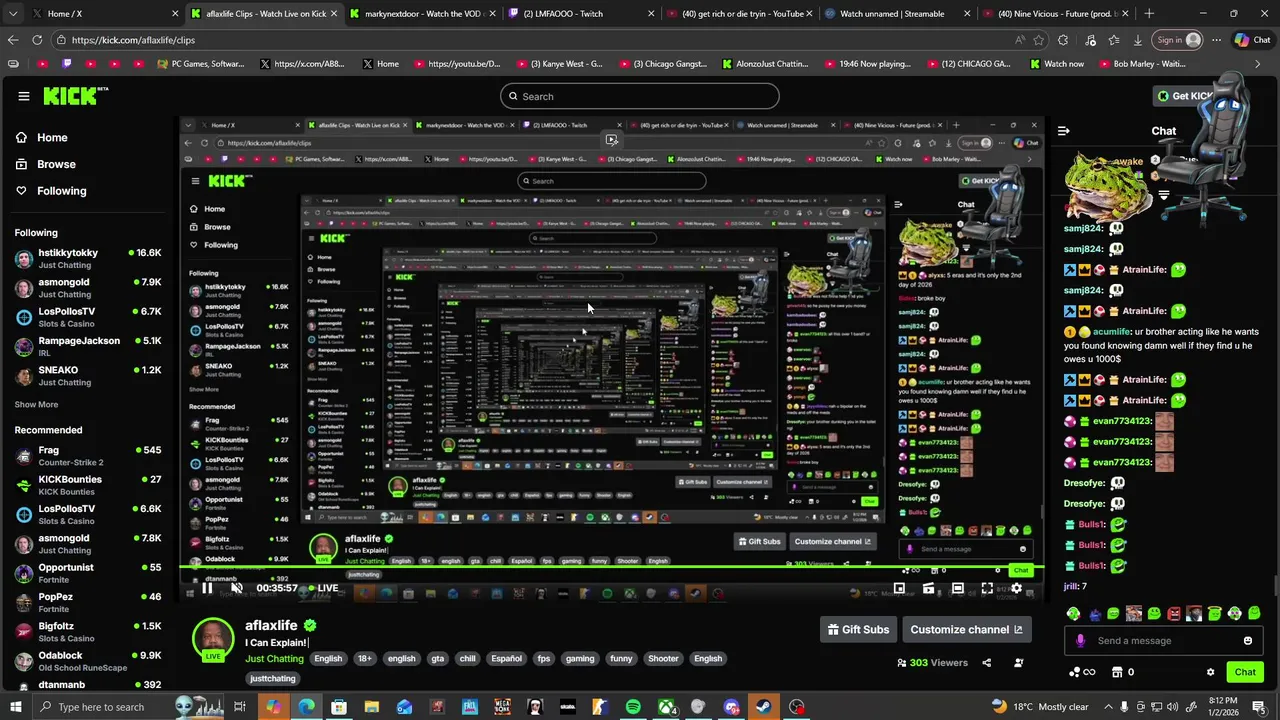Open hstikkytokky channel in Following list
The height and width of the screenshot is (720, 1280).
[88, 259]
